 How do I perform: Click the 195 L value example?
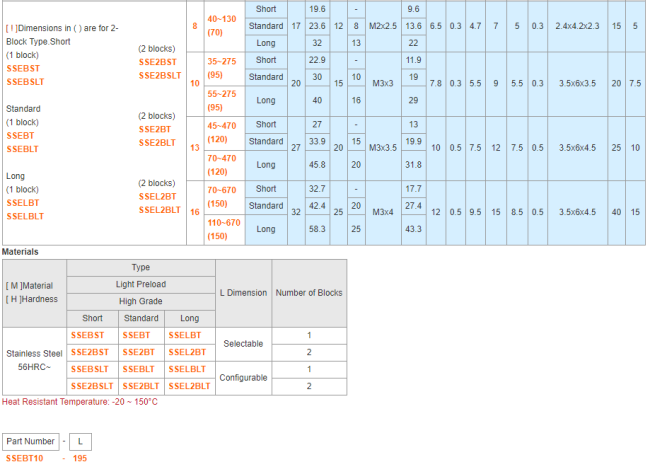82,458
